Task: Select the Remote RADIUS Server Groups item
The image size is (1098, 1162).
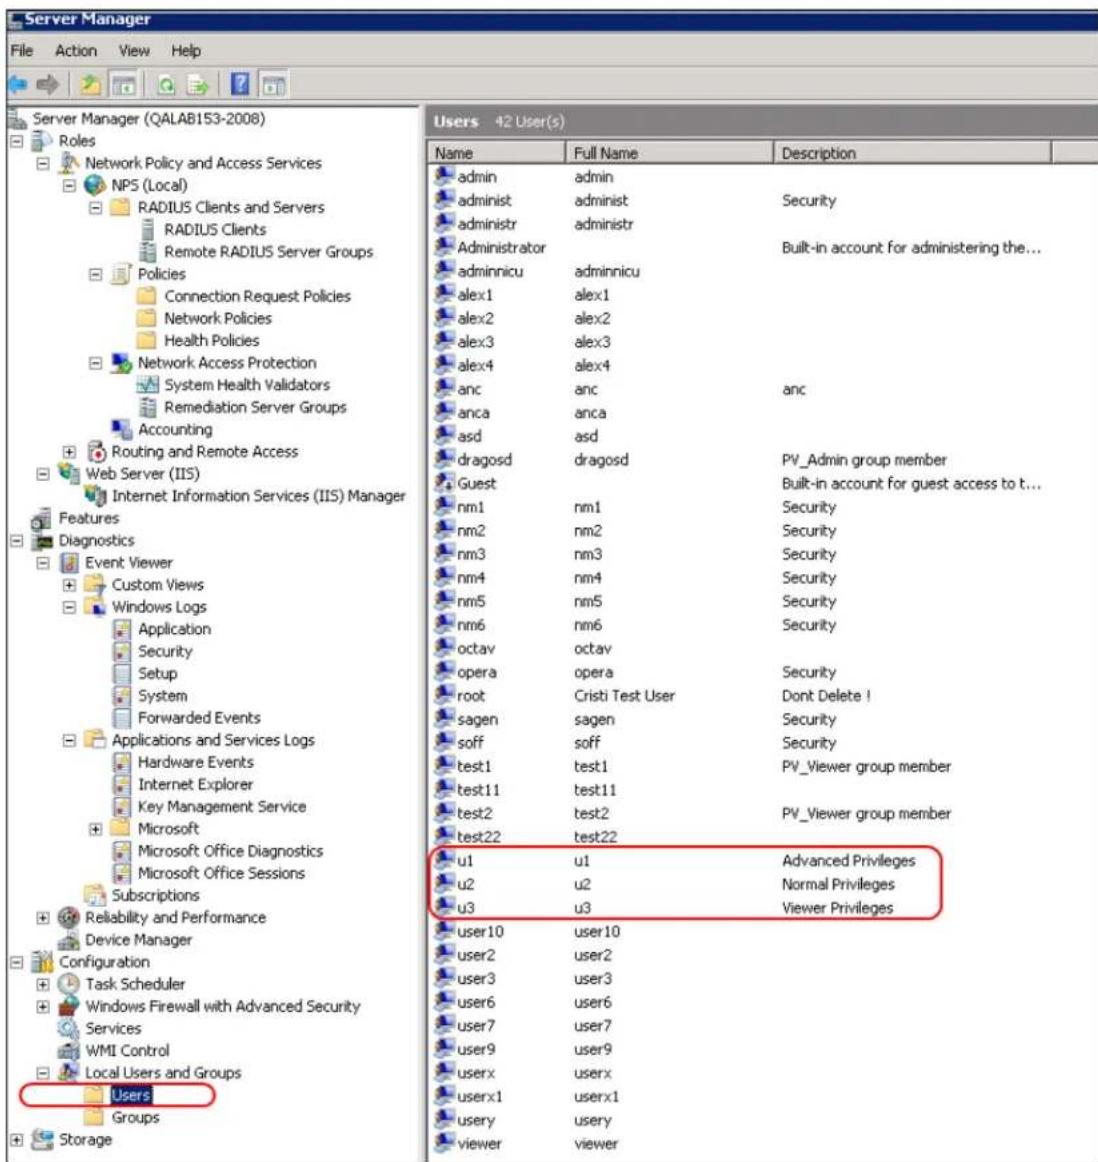Action: (268, 252)
